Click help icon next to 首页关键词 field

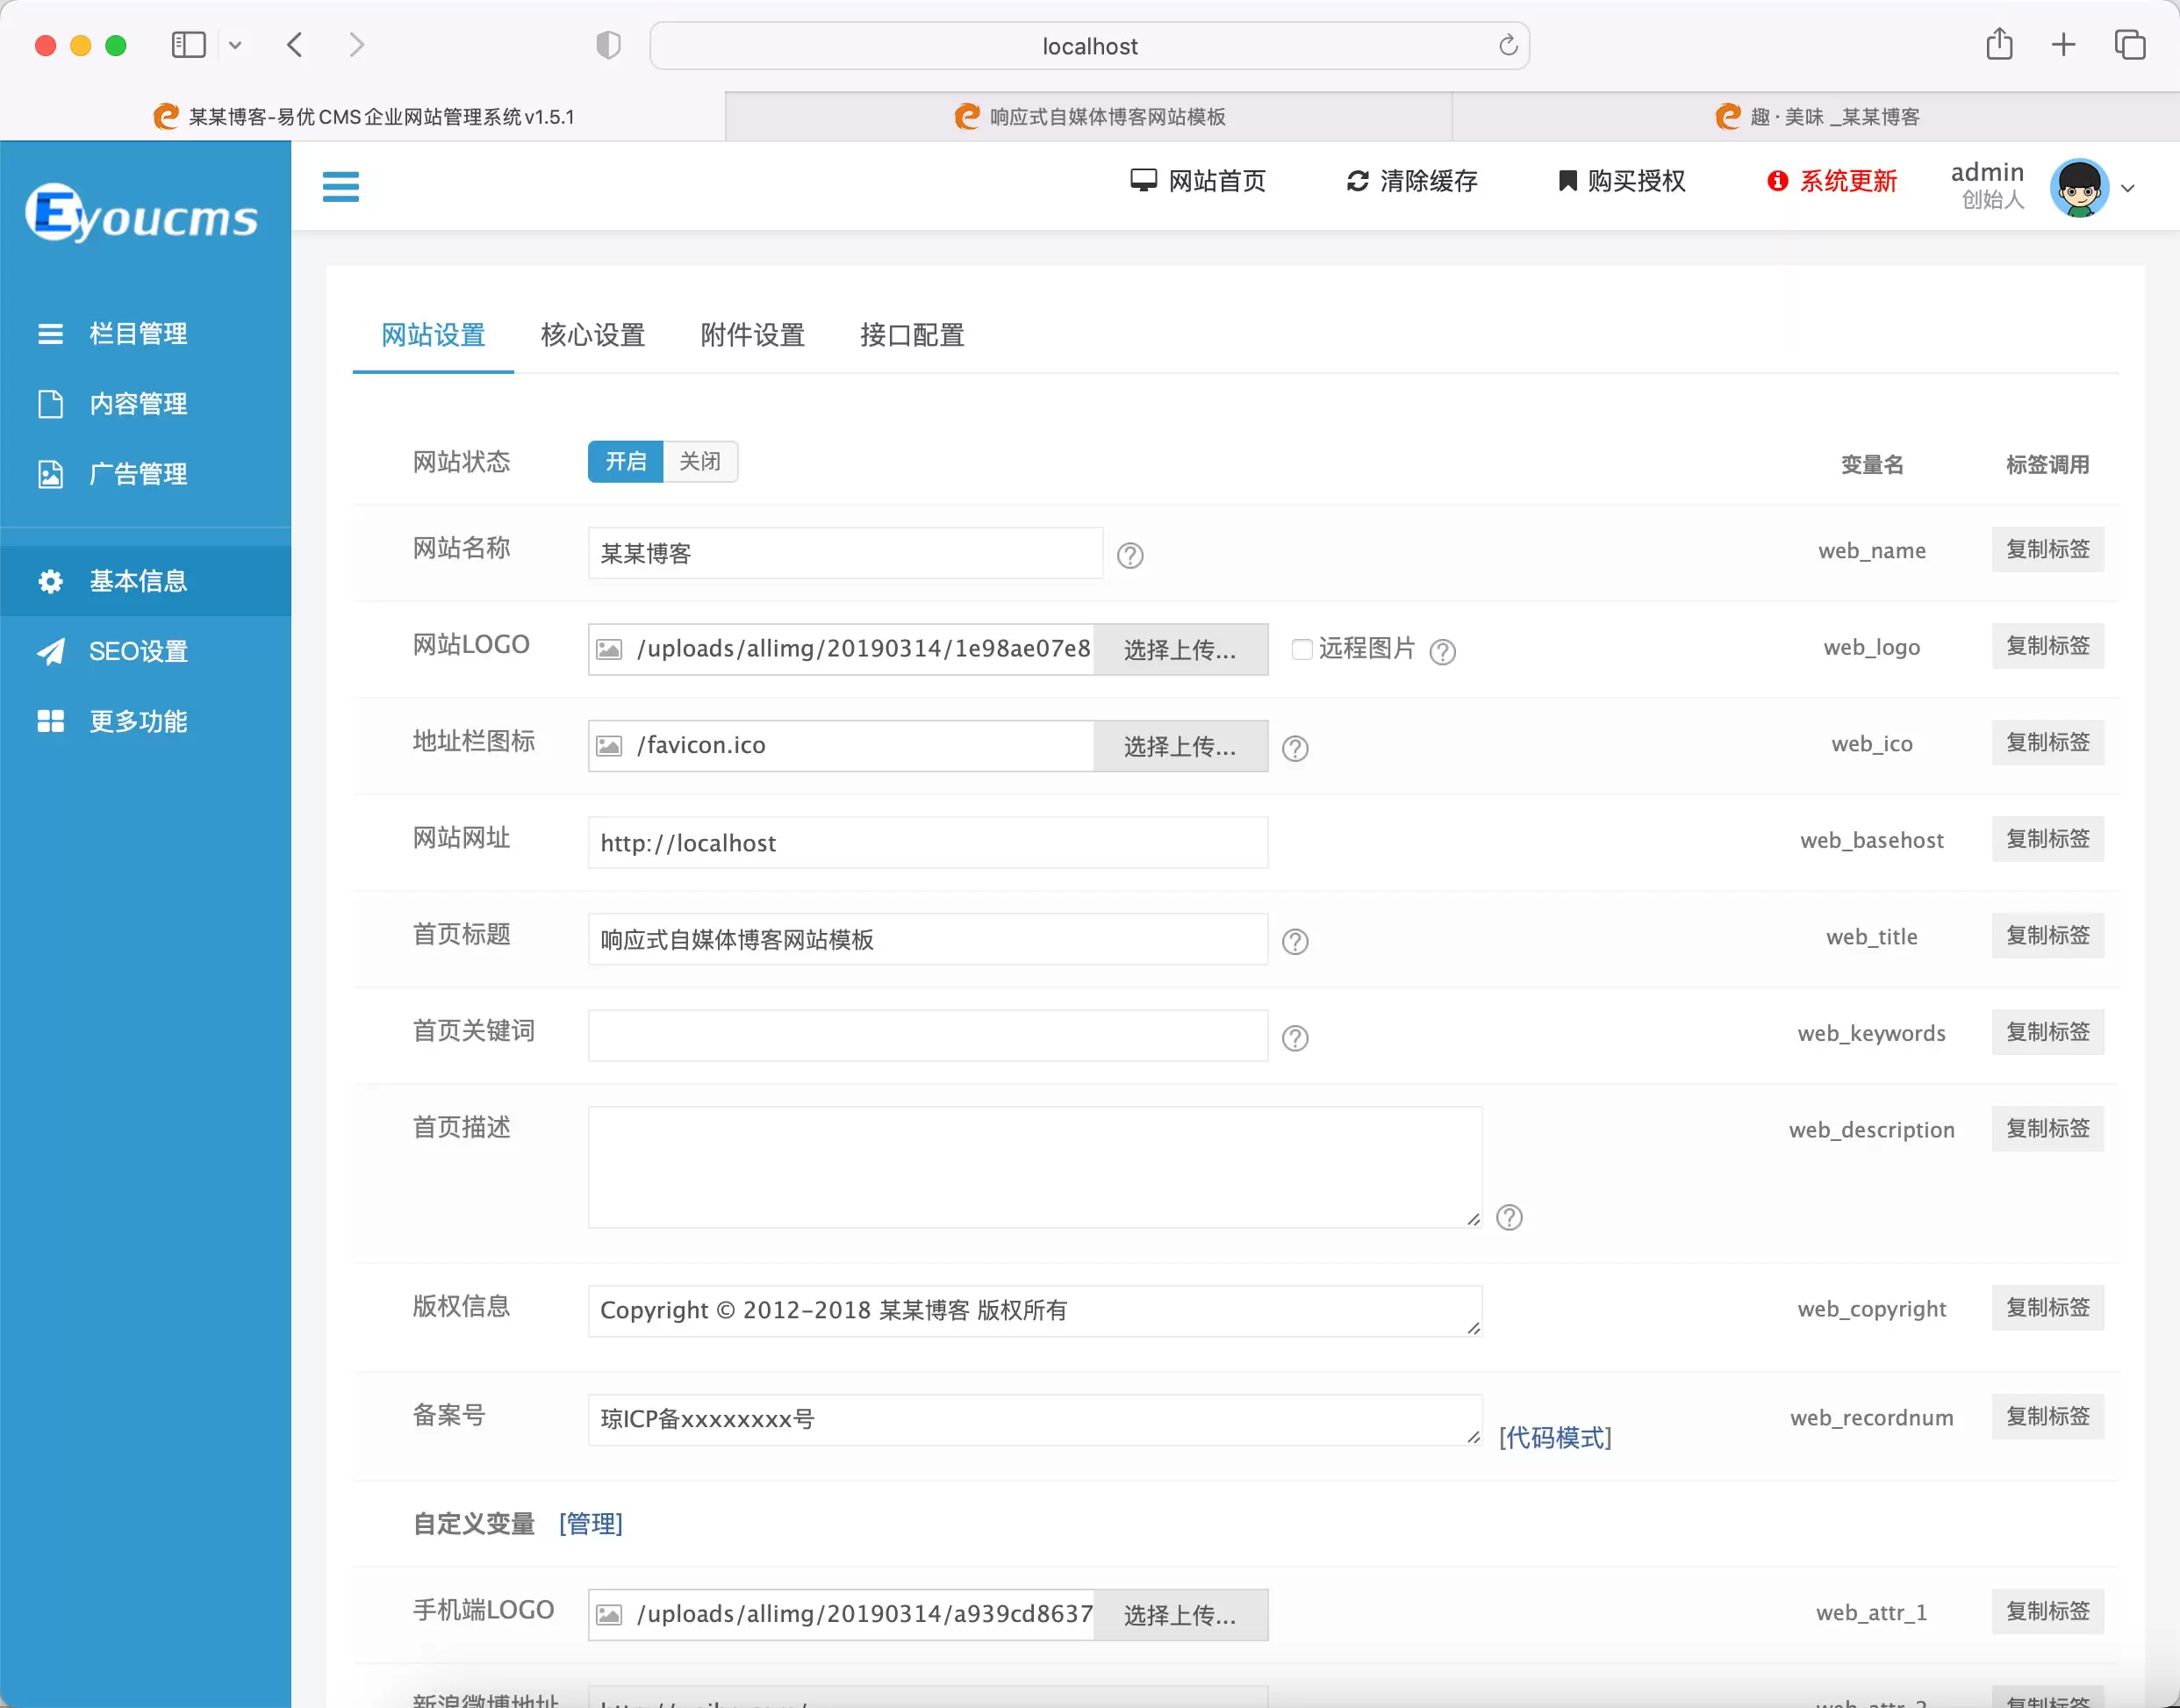1295,1038
